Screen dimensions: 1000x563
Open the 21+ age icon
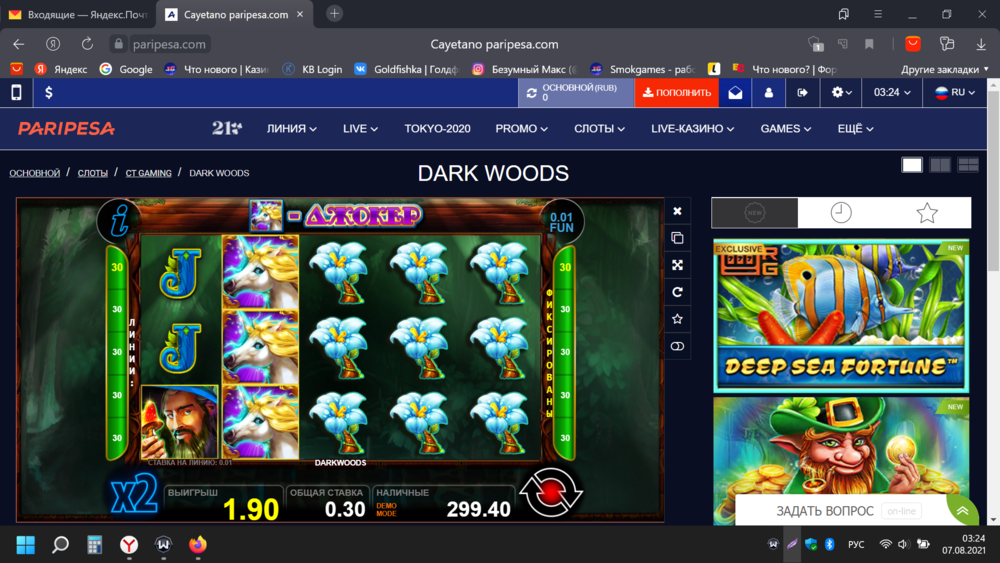(x=227, y=128)
